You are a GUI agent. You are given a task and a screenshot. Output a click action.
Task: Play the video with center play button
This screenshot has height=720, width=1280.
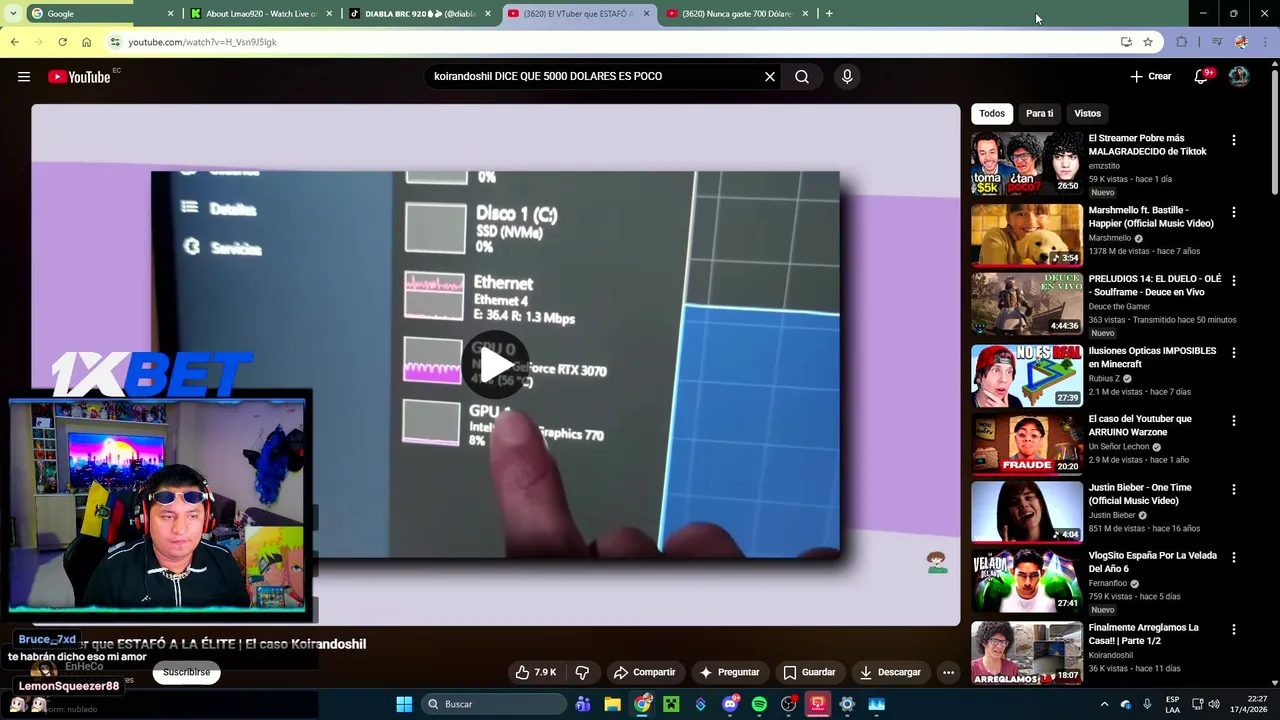pos(495,364)
